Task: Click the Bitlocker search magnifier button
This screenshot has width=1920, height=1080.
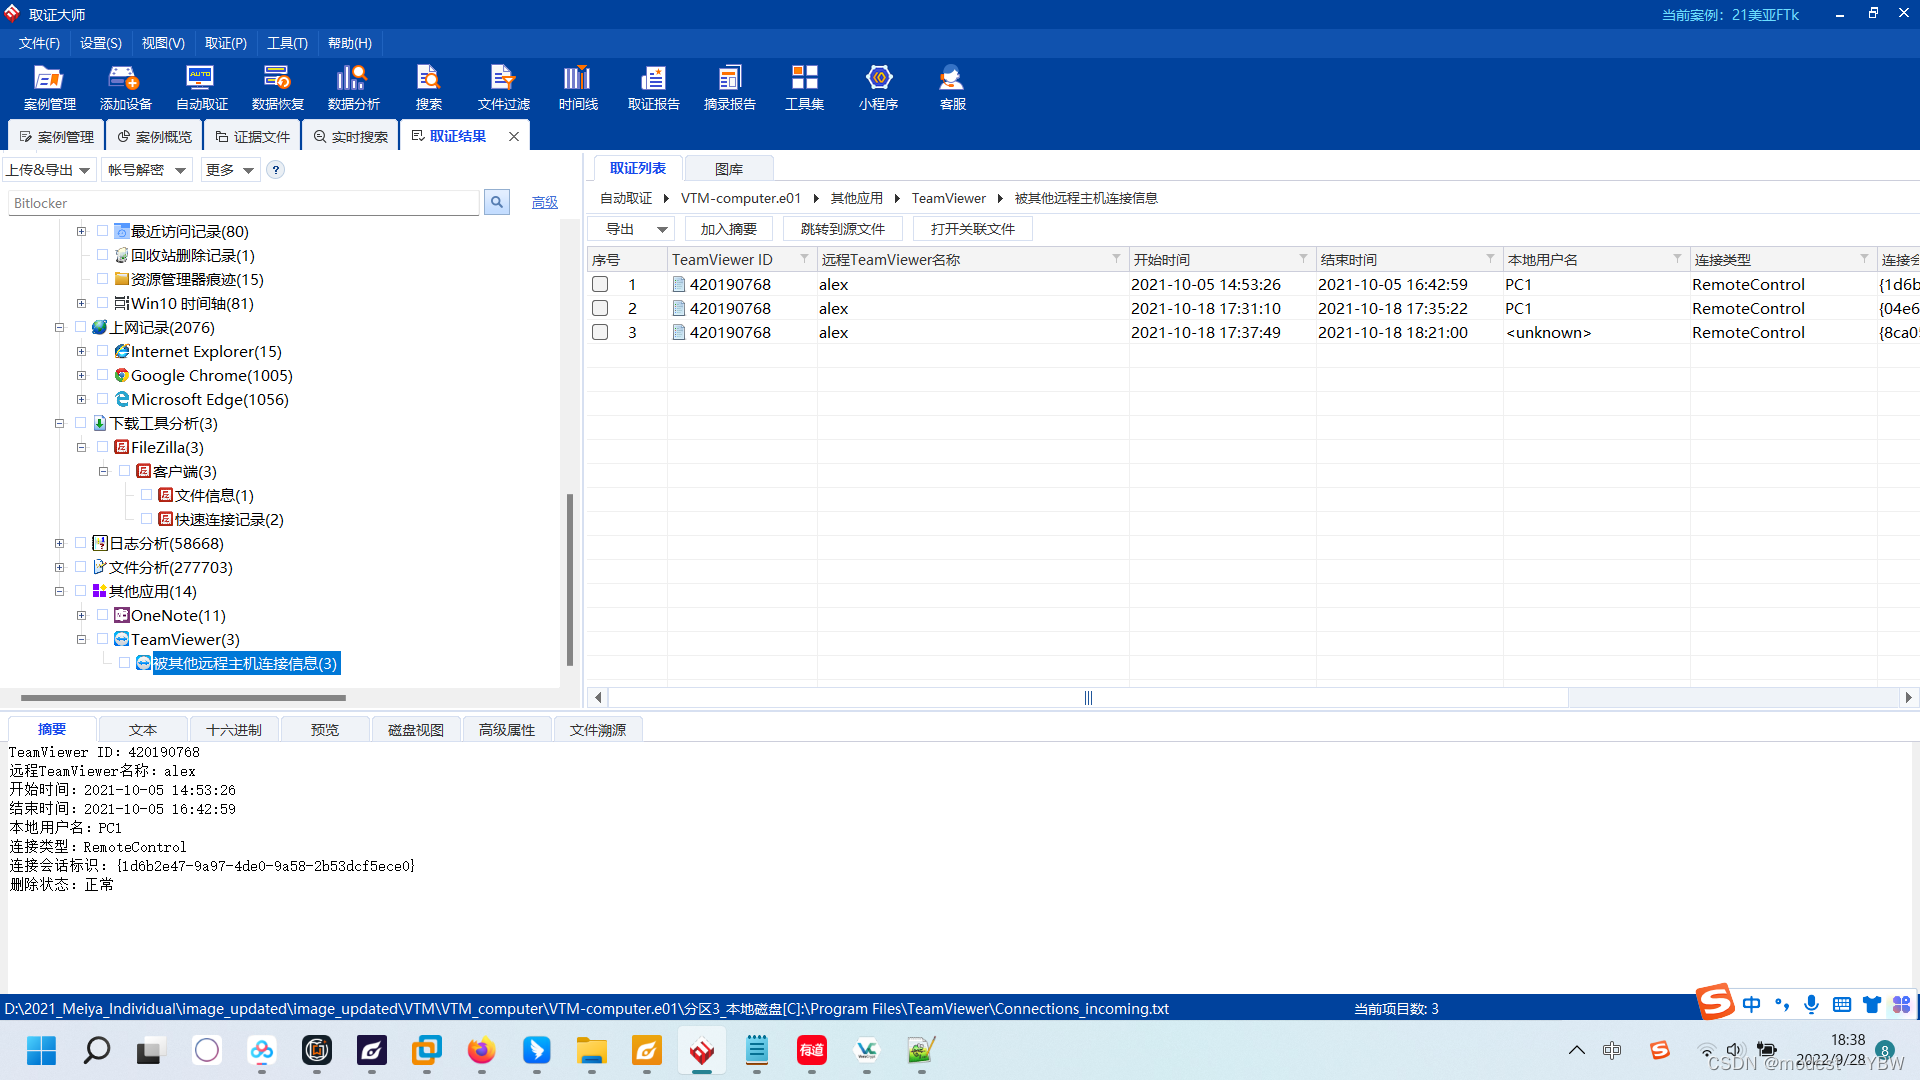Action: click(x=496, y=203)
